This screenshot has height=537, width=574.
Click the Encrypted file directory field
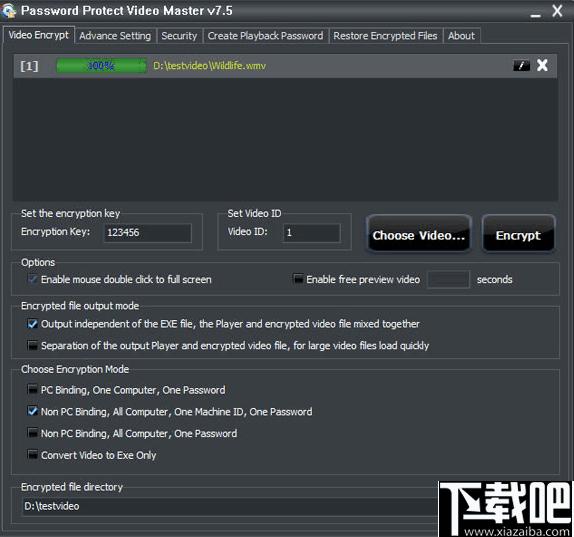pyautogui.click(x=230, y=507)
